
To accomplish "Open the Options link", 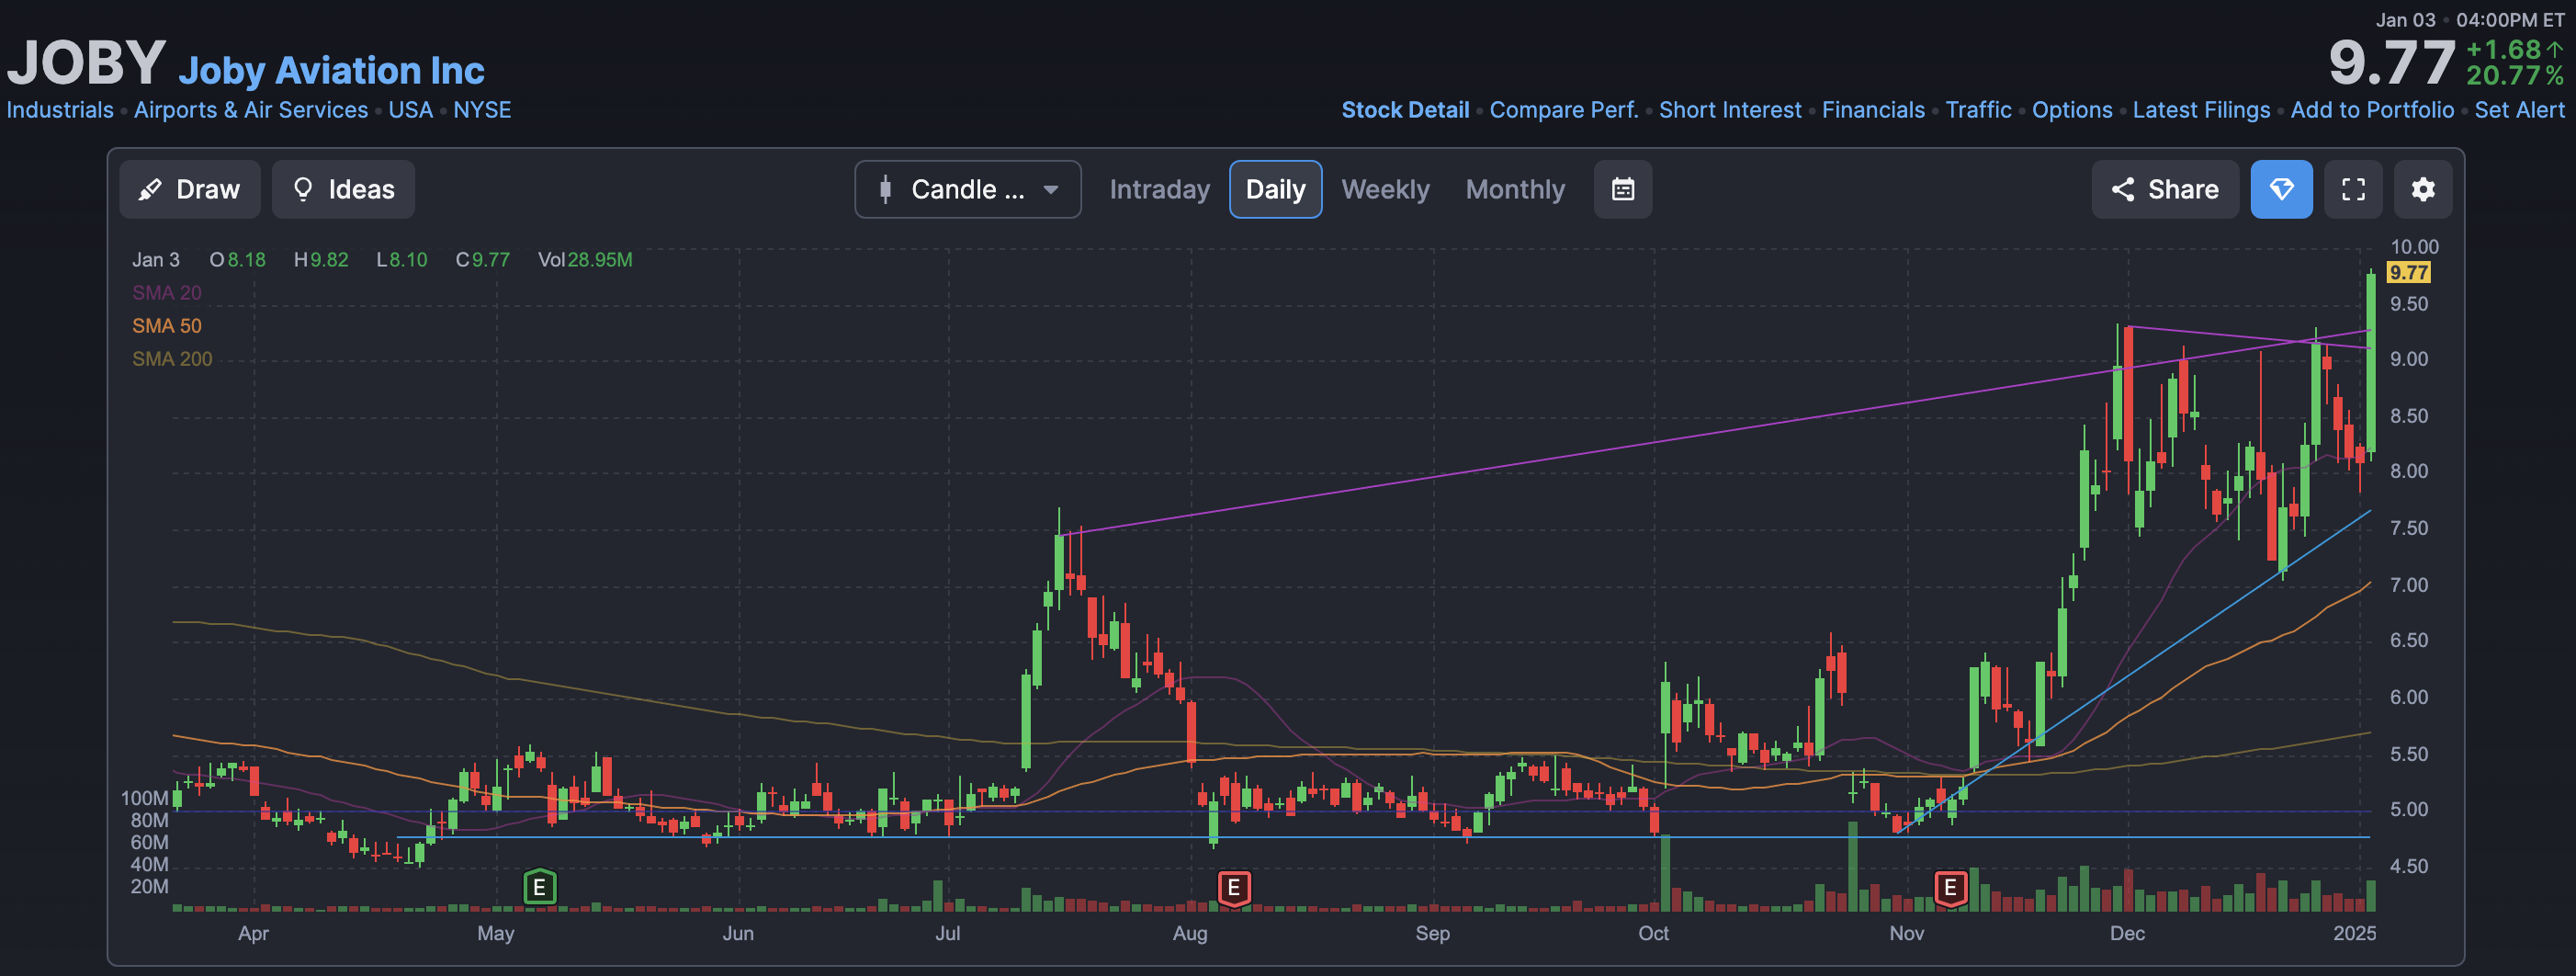I will 2072,110.
